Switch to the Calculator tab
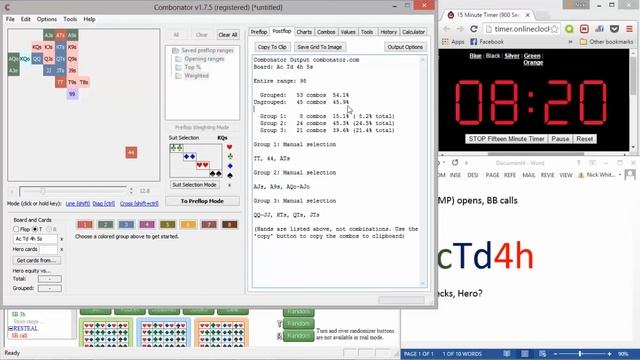Viewport: 640px width, 360px height. [x=413, y=32]
